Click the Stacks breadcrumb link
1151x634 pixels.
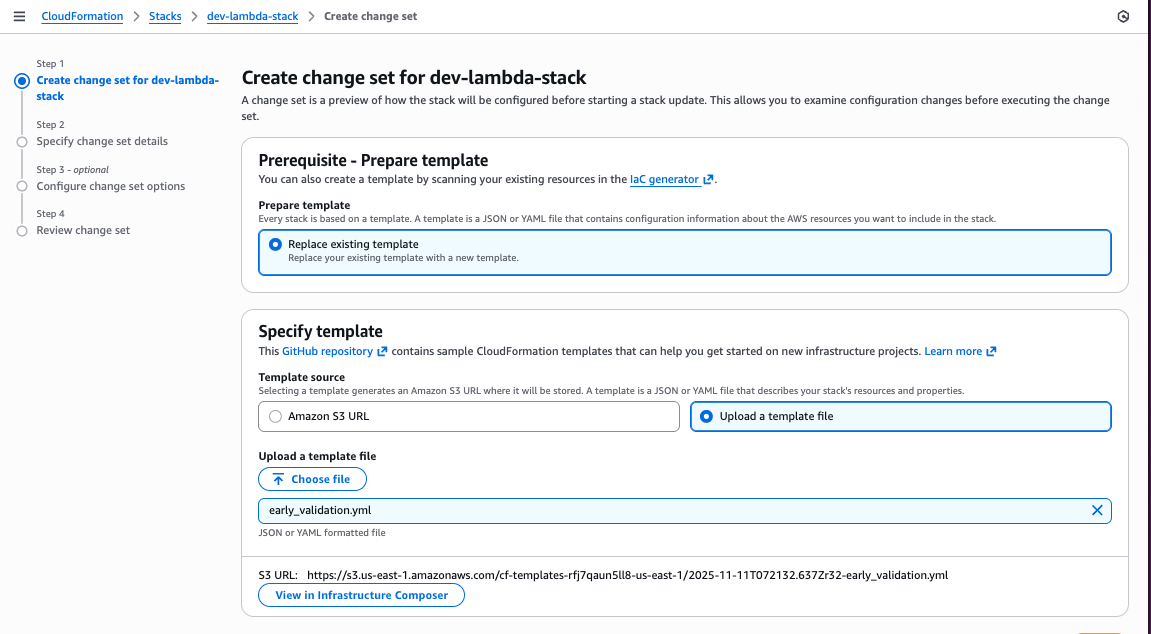tap(164, 16)
